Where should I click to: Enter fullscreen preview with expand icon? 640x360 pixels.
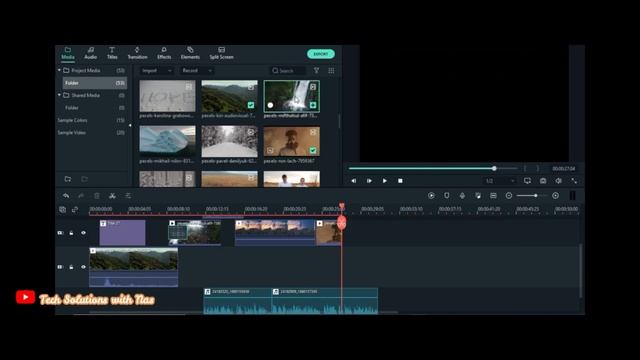574,181
